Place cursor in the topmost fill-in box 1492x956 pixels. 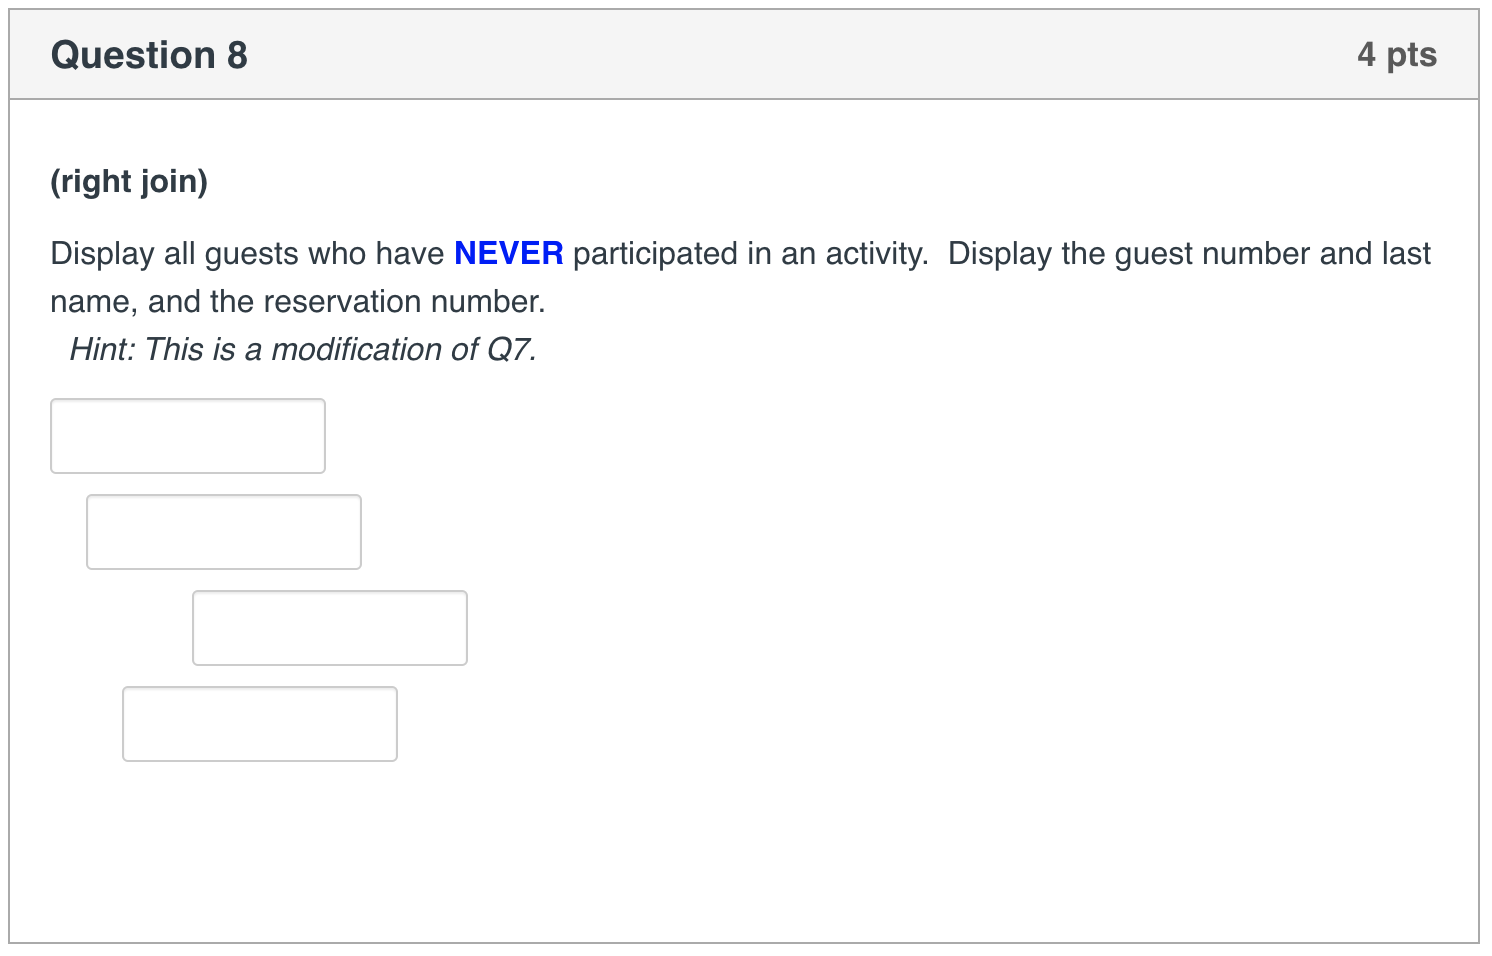[x=187, y=435]
